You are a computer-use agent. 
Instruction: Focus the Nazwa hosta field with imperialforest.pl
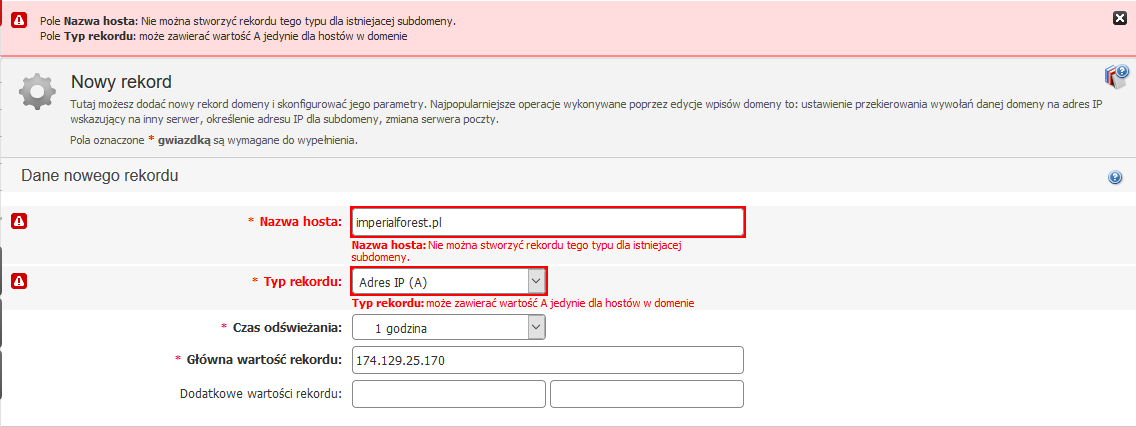pos(548,222)
